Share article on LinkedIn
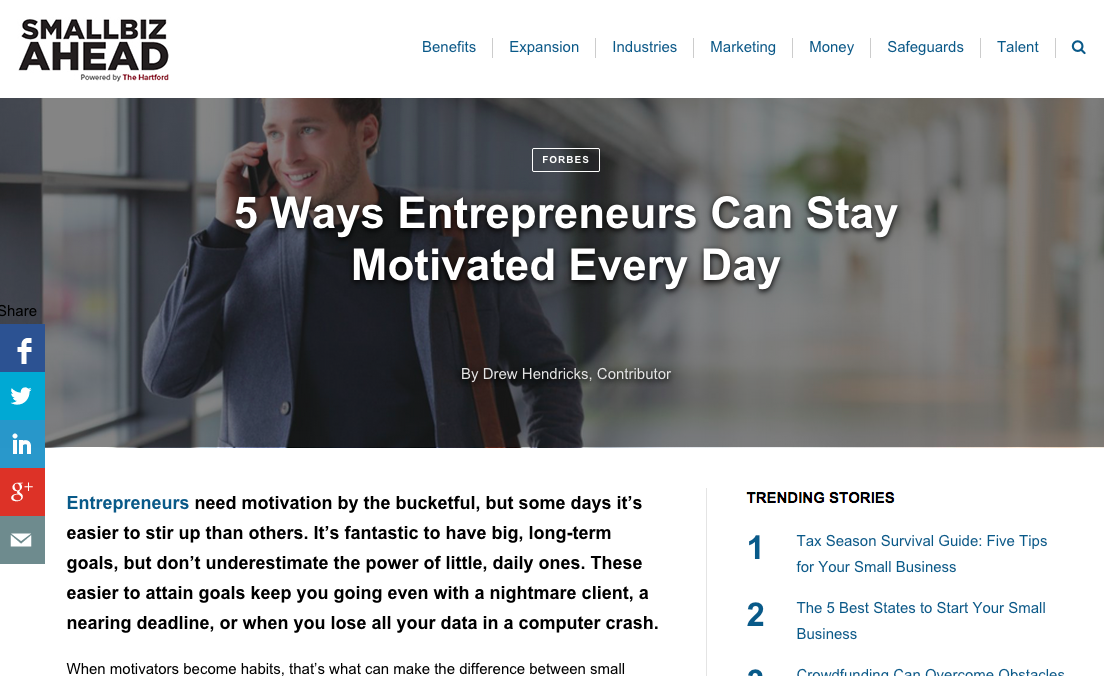Screen dimensions: 1104x676 click(22, 444)
